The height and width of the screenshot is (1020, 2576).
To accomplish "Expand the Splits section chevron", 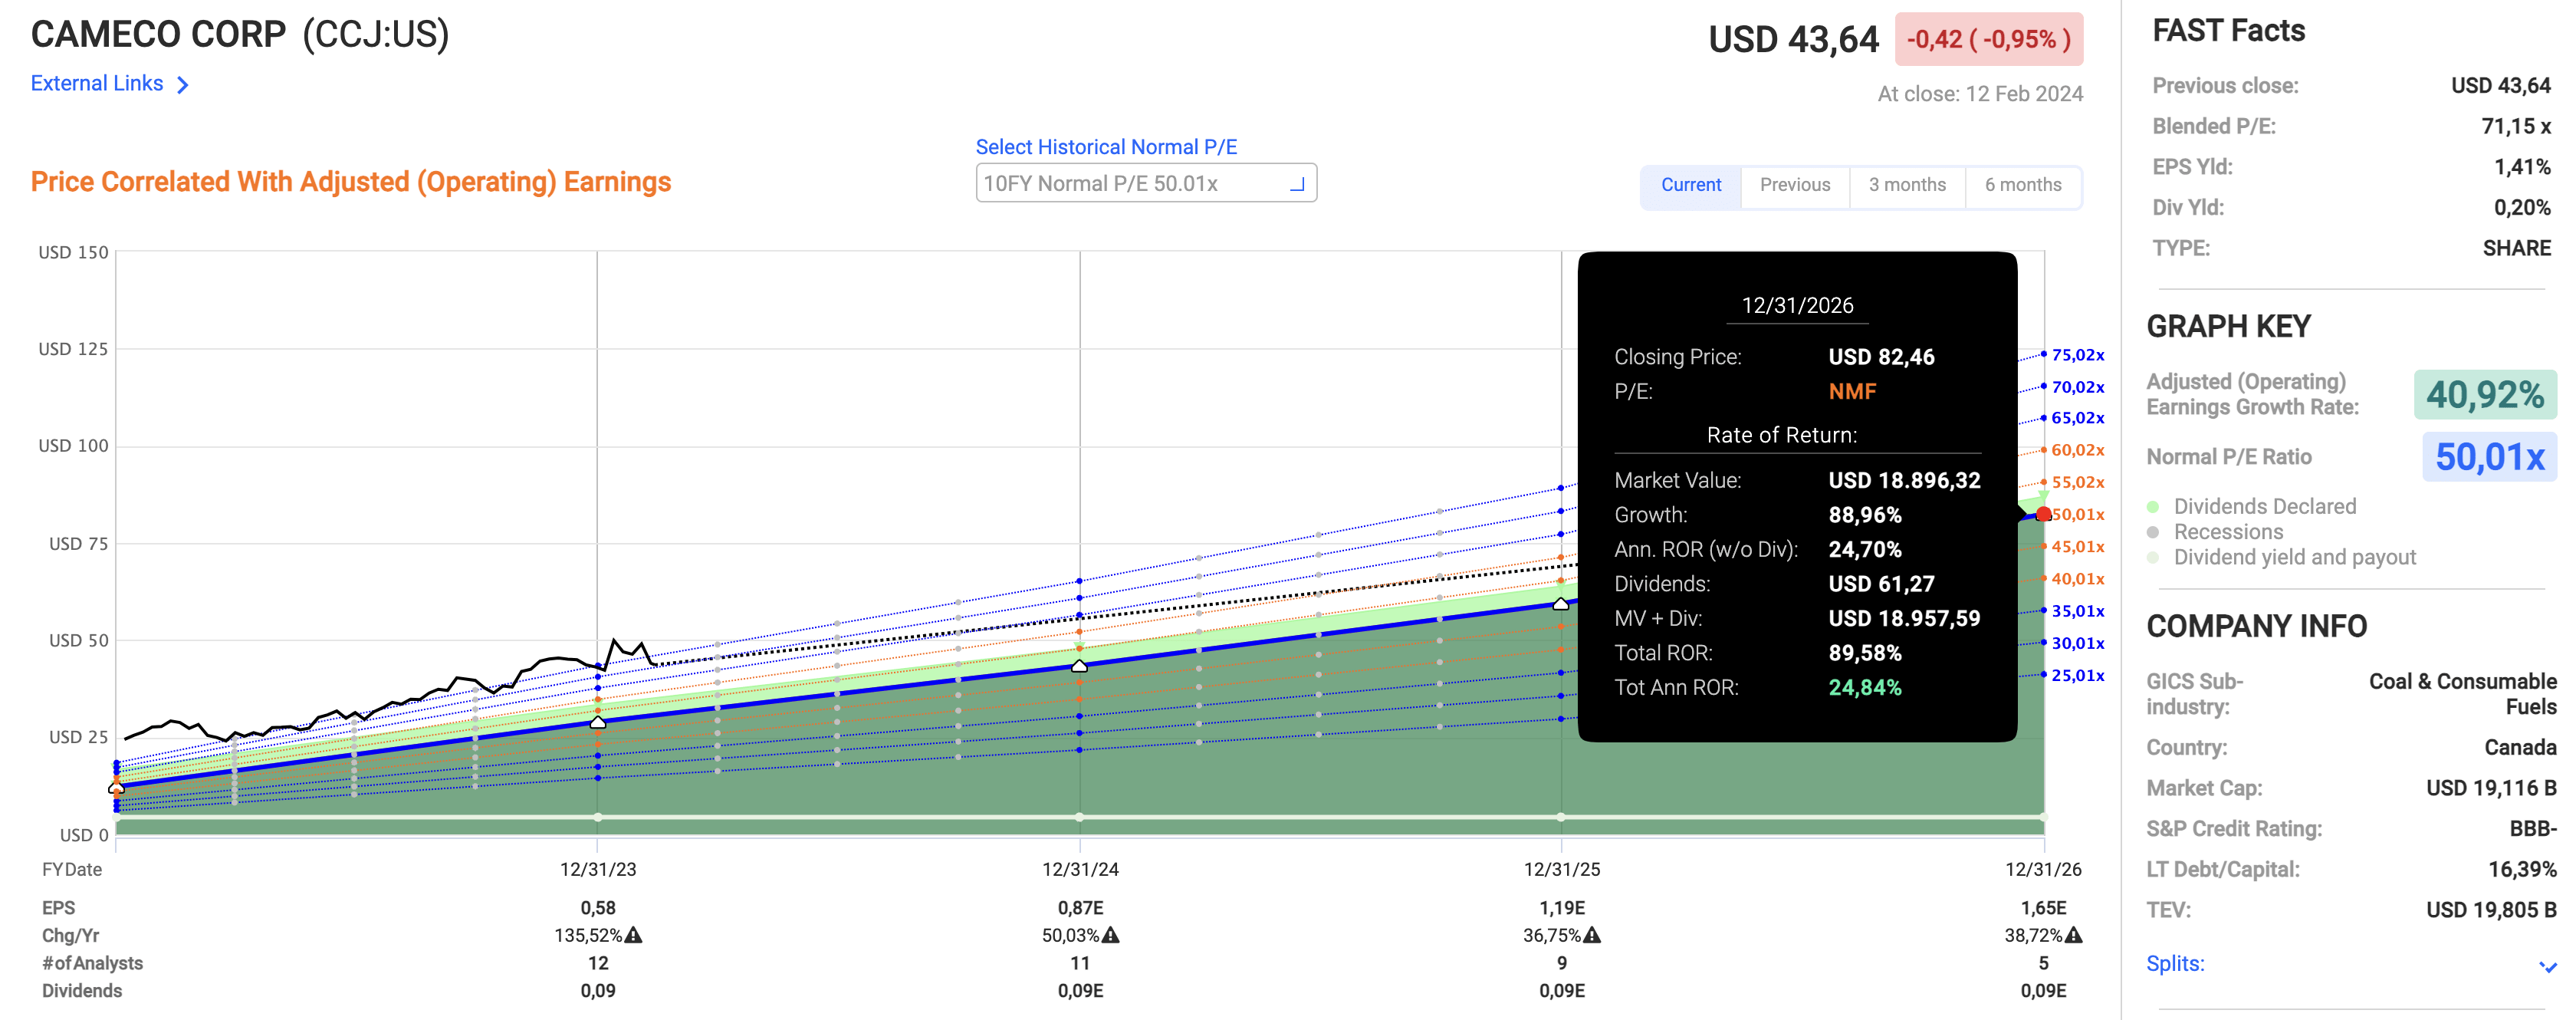I will pos(2547,966).
